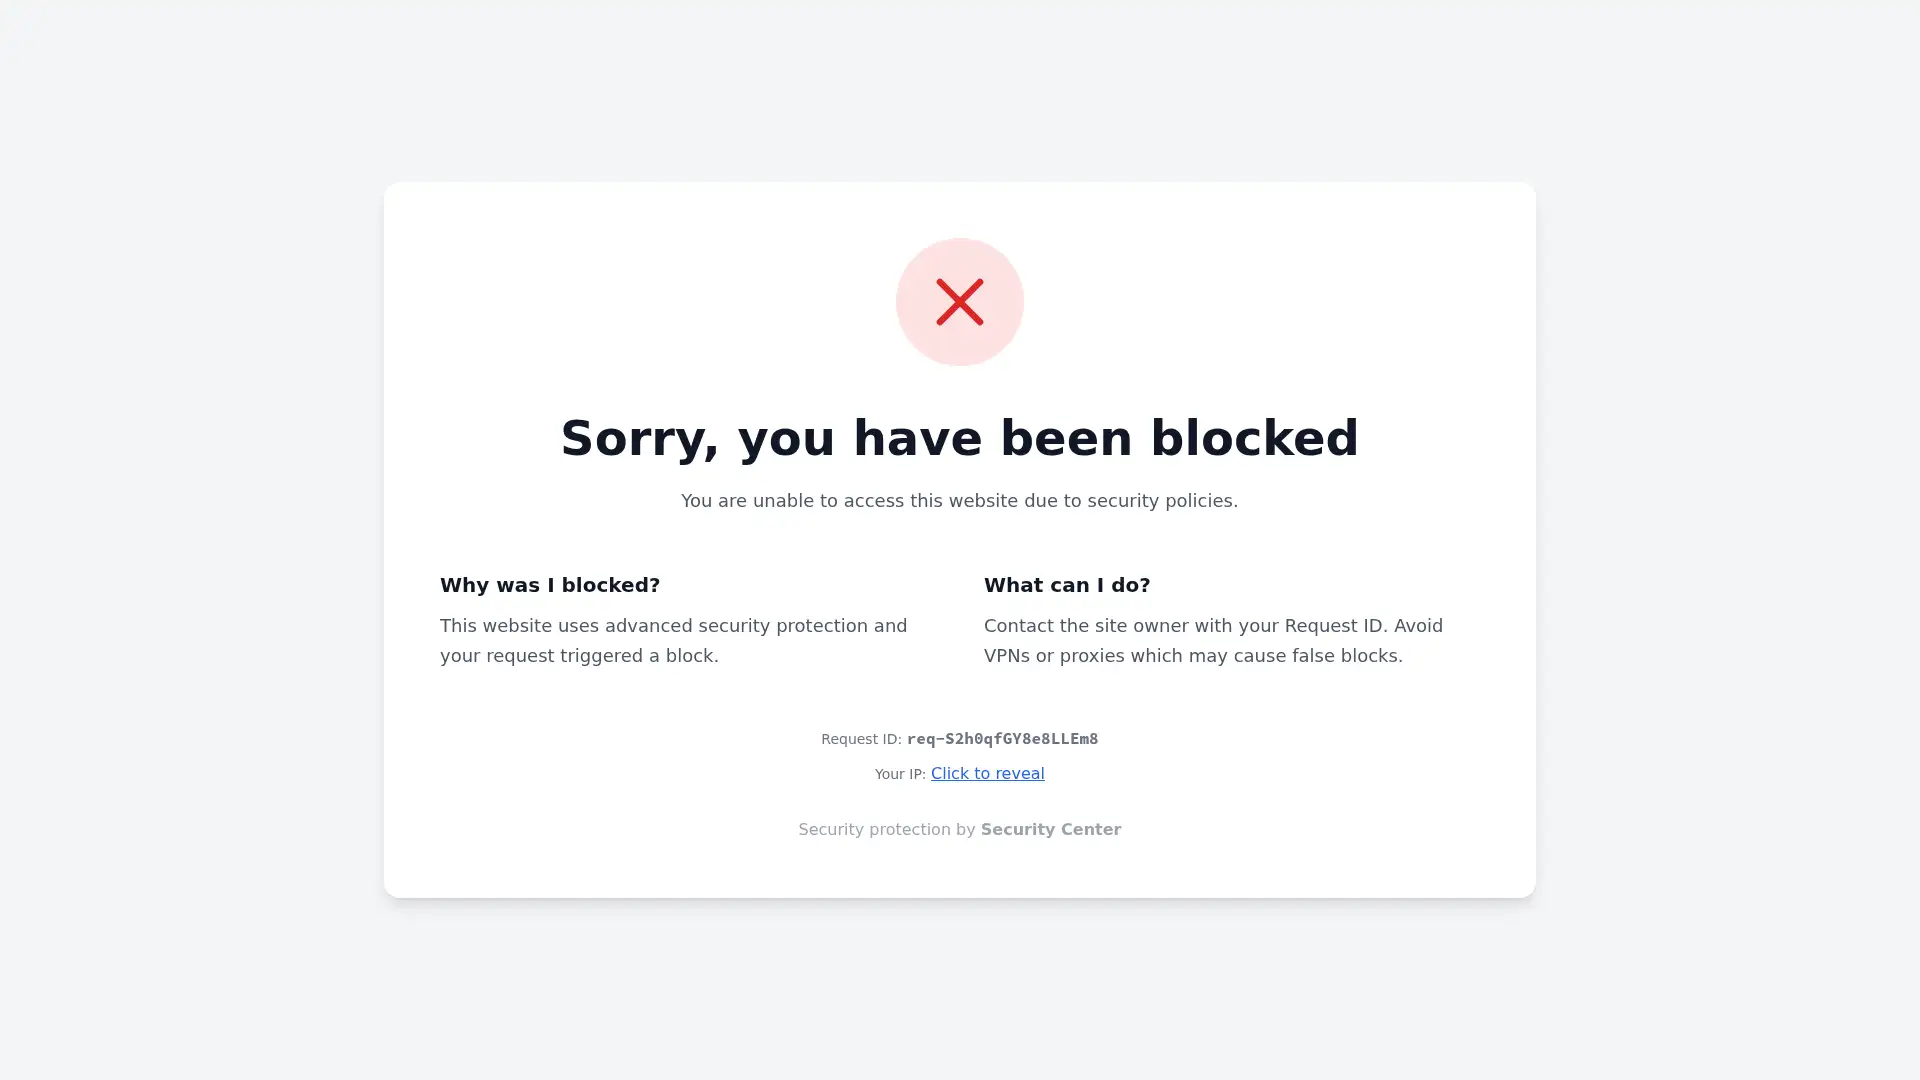Click the 'Security Center' bold text
The height and width of the screenshot is (1080, 1920).
point(1050,829)
